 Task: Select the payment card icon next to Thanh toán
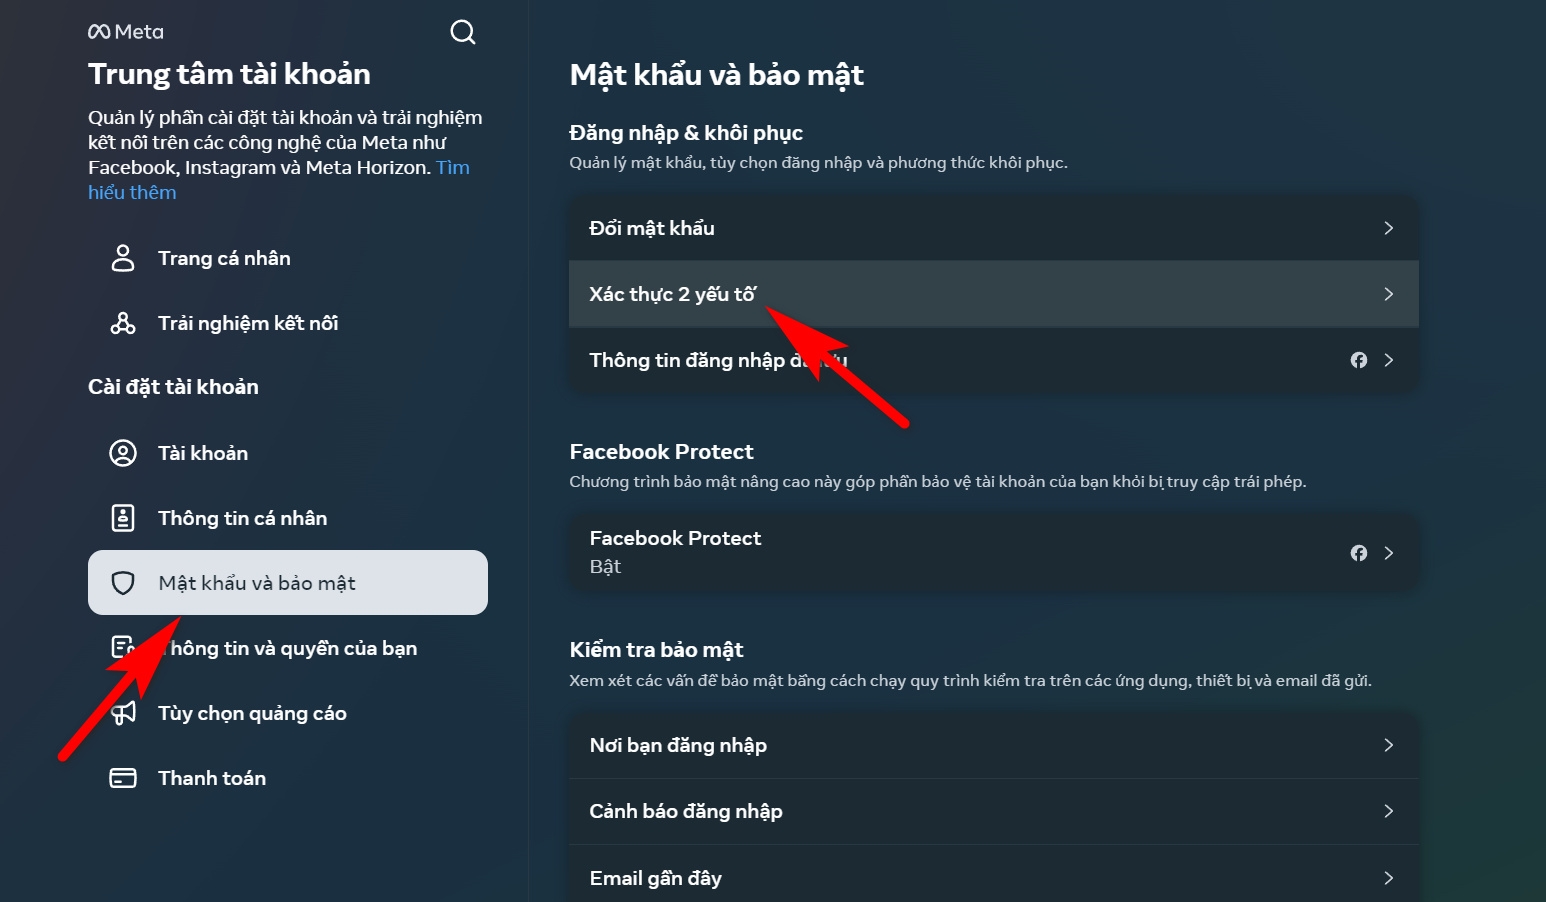pyautogui.click(x=122, y=777)
